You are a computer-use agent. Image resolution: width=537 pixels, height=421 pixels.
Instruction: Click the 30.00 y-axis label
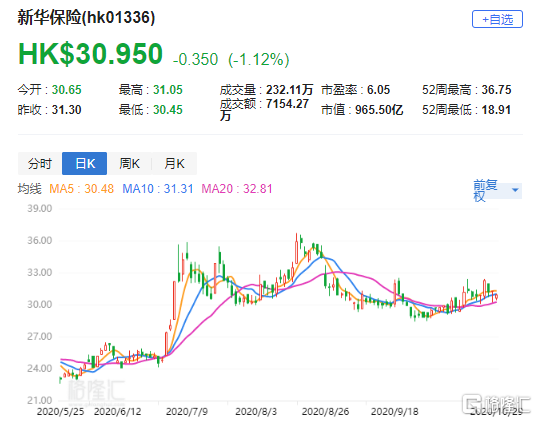point(40,304)
